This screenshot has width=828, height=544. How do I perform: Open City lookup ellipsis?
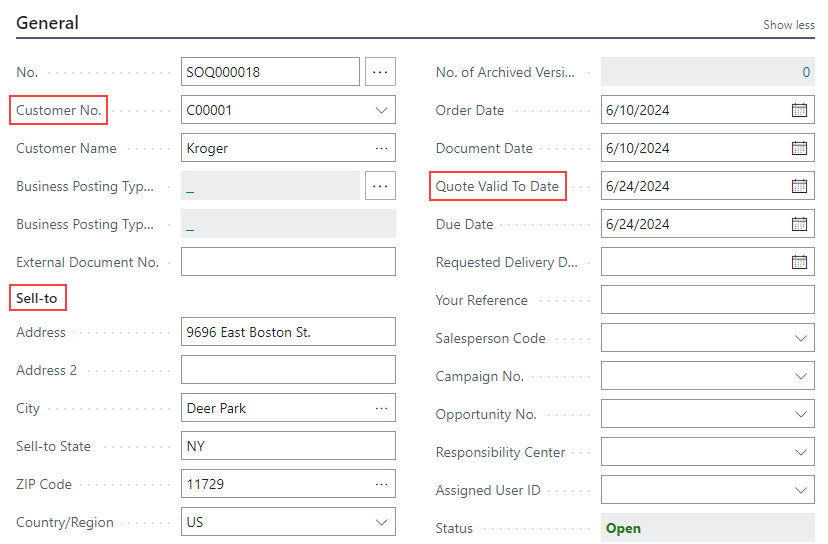381,408
